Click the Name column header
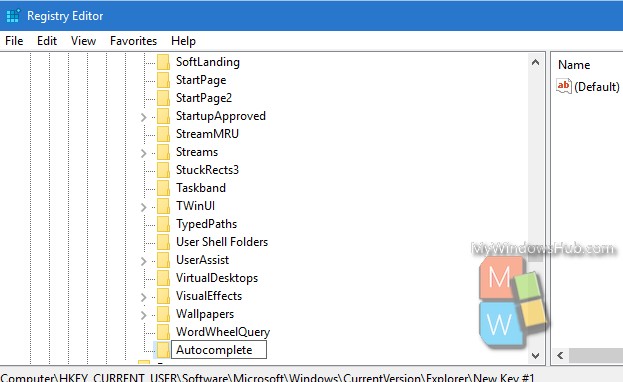623x382 pixels. coord(574,65)
